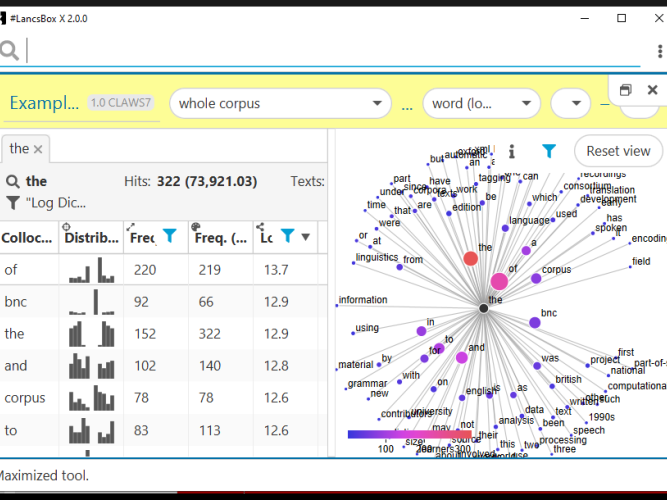Screen dimensions: 667x500
Task: Open the graph info icon
Action: [x=512, y=151]
